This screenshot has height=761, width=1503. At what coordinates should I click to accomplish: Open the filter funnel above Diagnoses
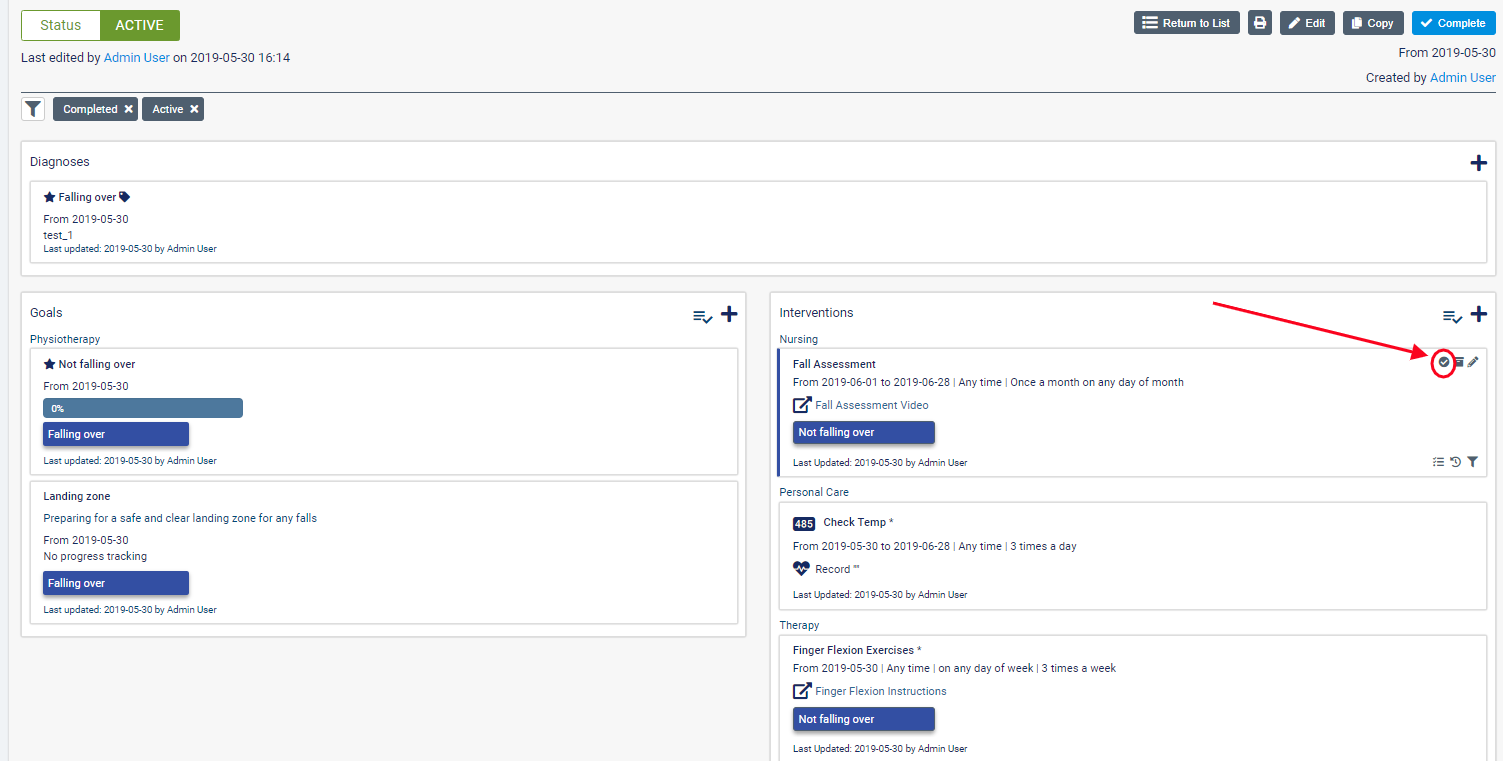tap(33, 109)
